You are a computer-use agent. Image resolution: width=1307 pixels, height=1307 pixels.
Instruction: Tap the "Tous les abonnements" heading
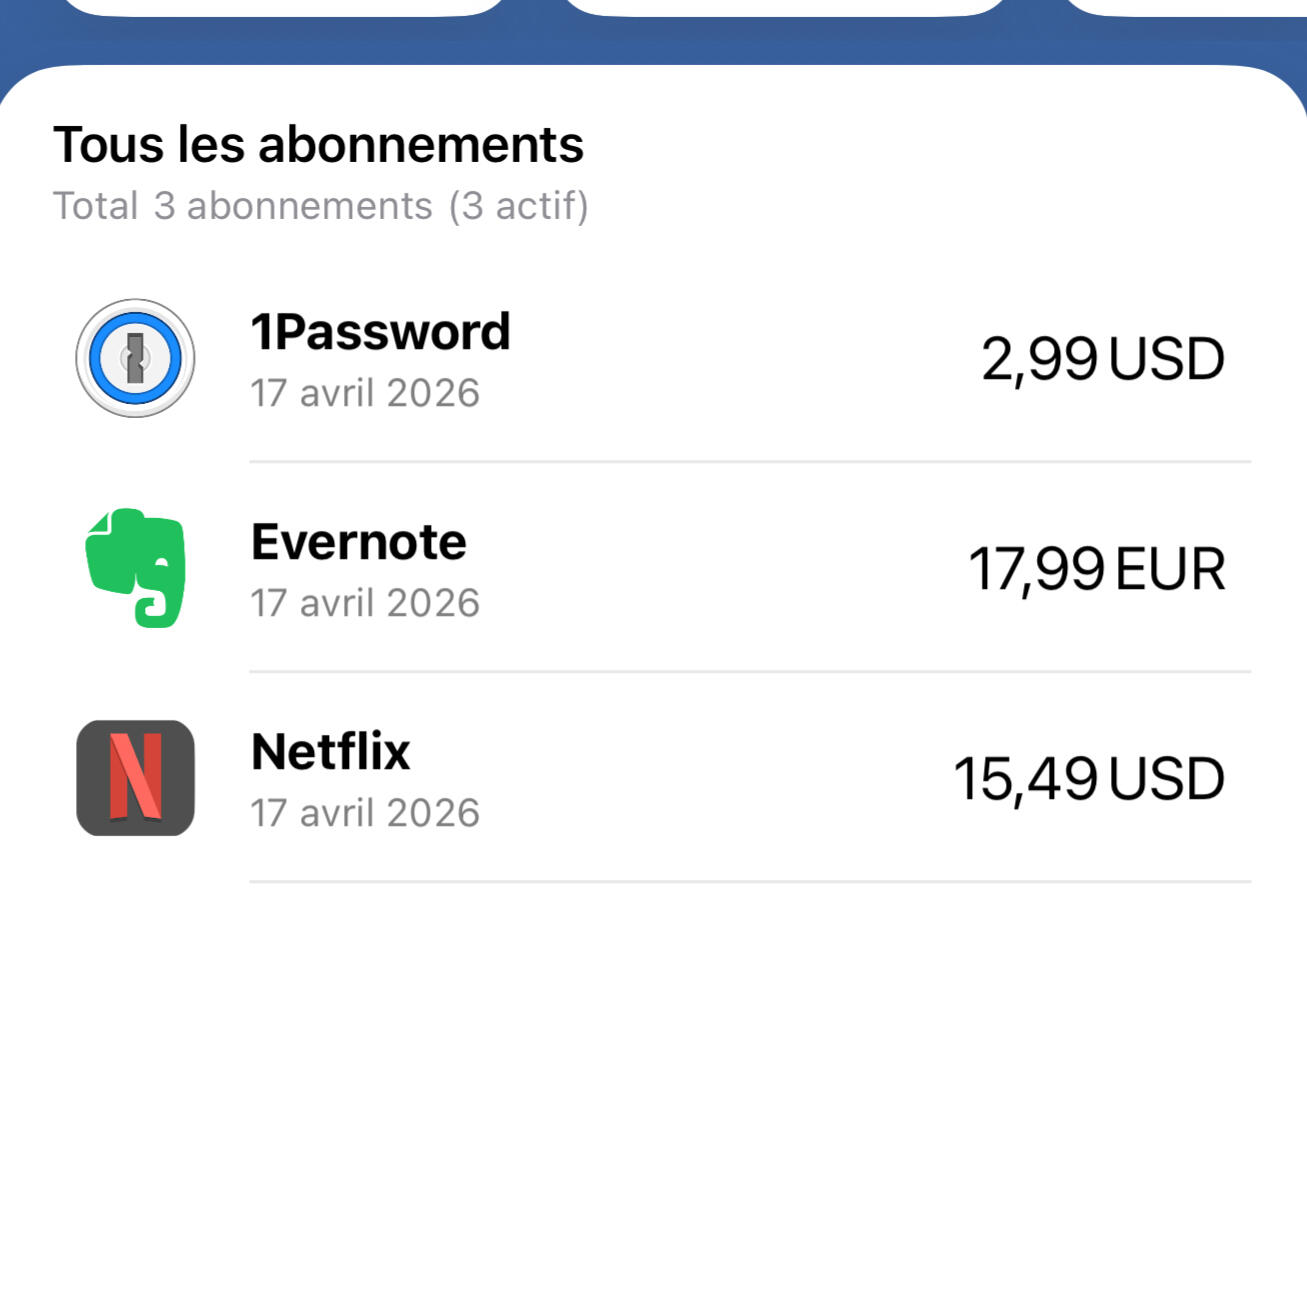[318, 145]
